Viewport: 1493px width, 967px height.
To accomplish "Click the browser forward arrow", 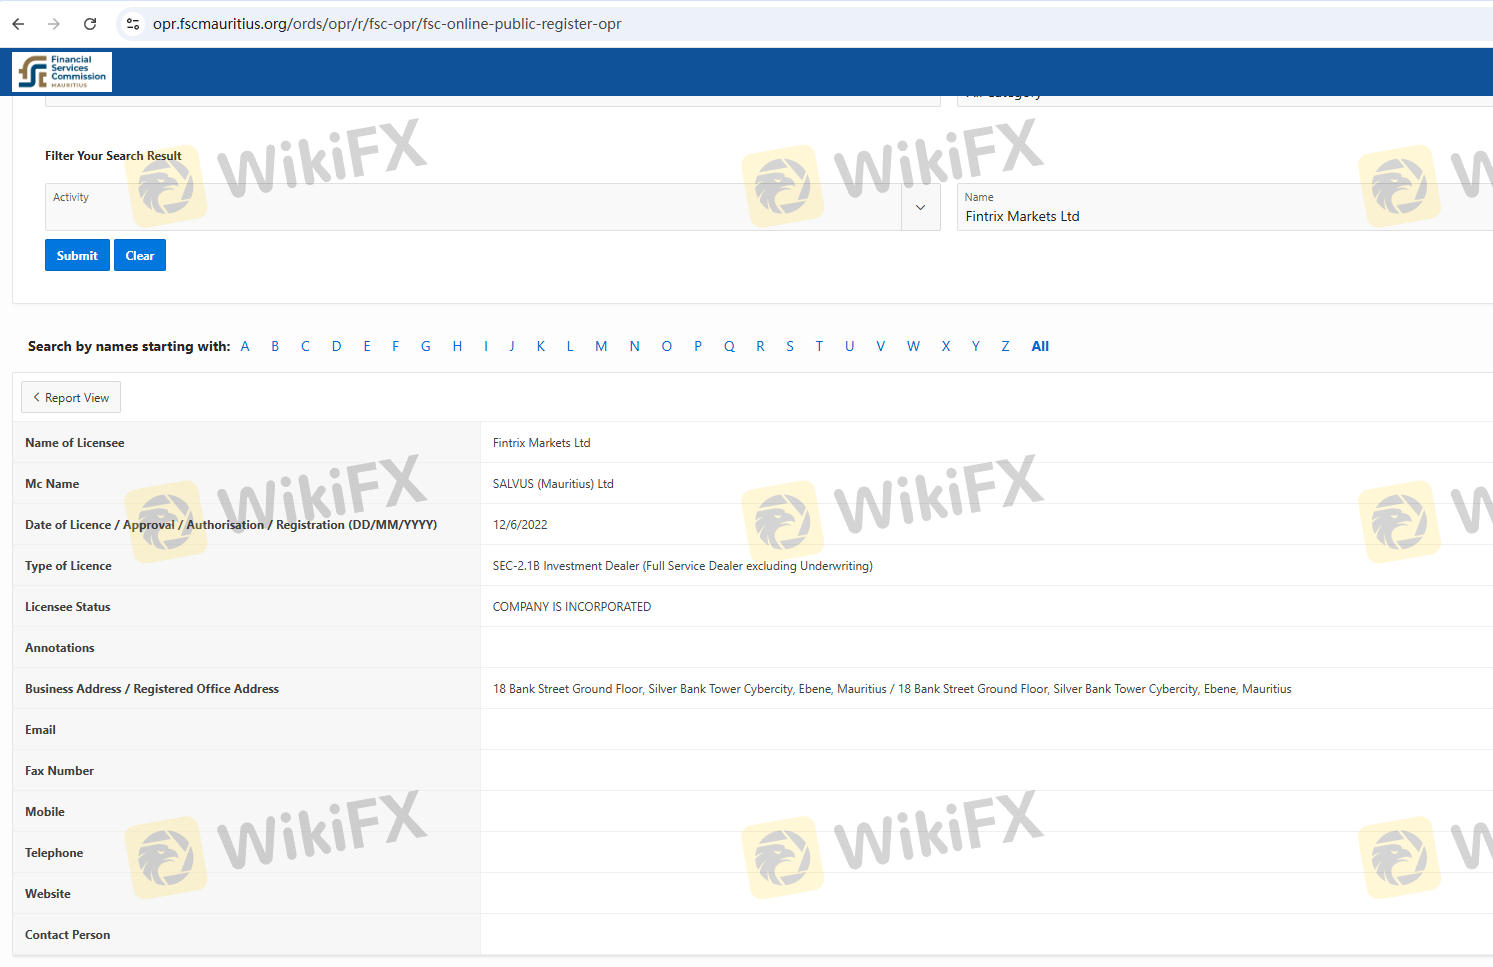I will point(54,24).
